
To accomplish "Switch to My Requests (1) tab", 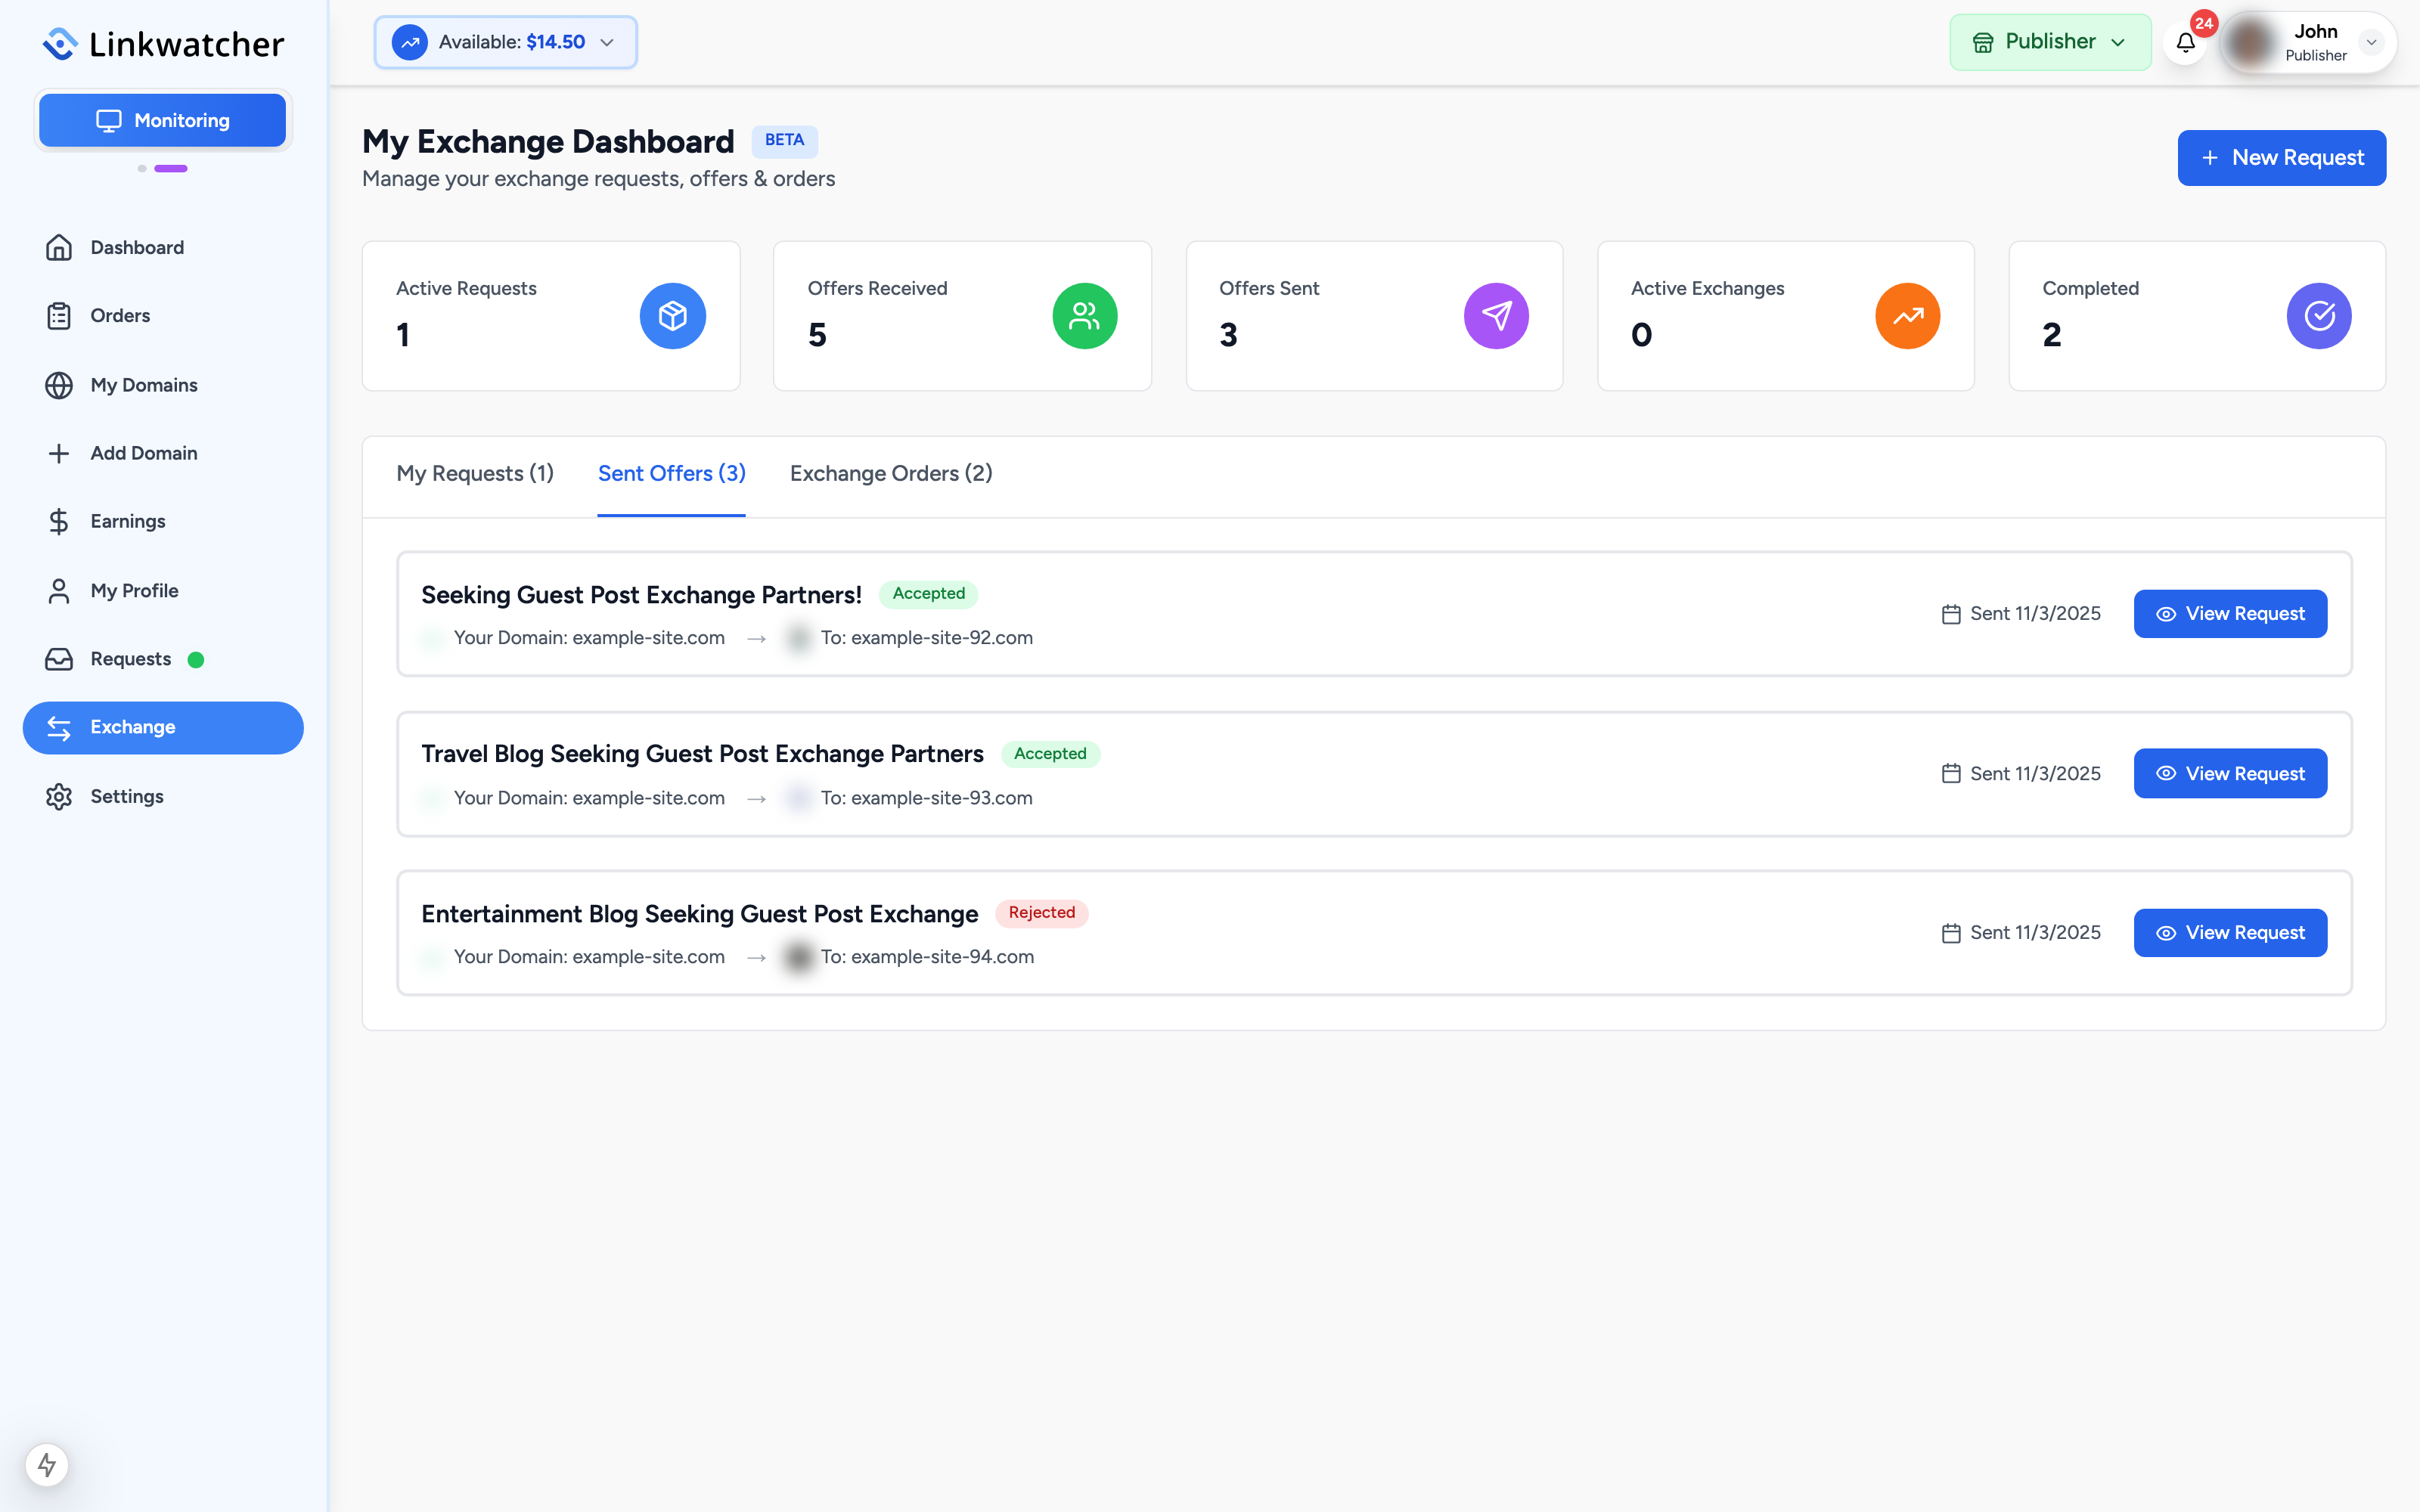I will pos(475,474).
